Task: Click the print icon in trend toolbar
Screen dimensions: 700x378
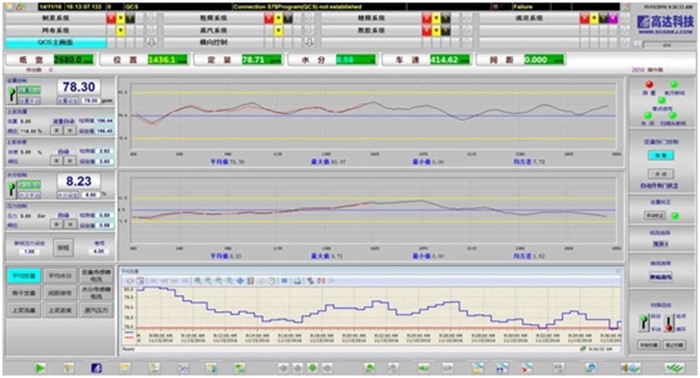Action: click(x=297, y=281)
